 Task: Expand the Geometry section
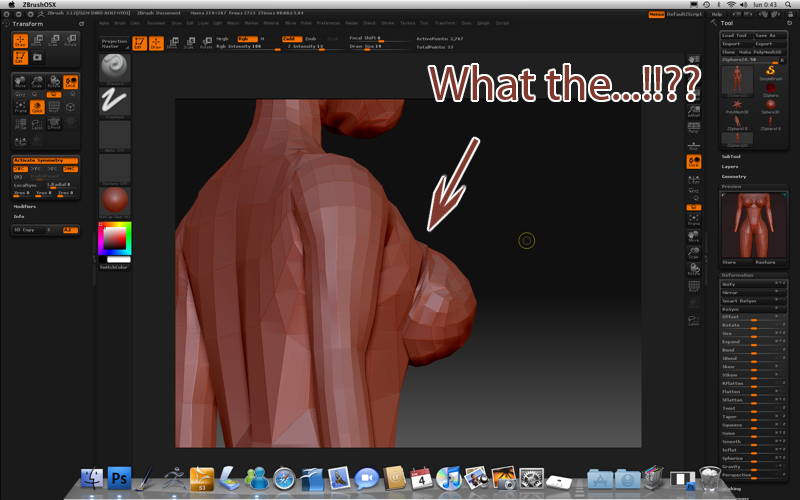coord(734,177)
